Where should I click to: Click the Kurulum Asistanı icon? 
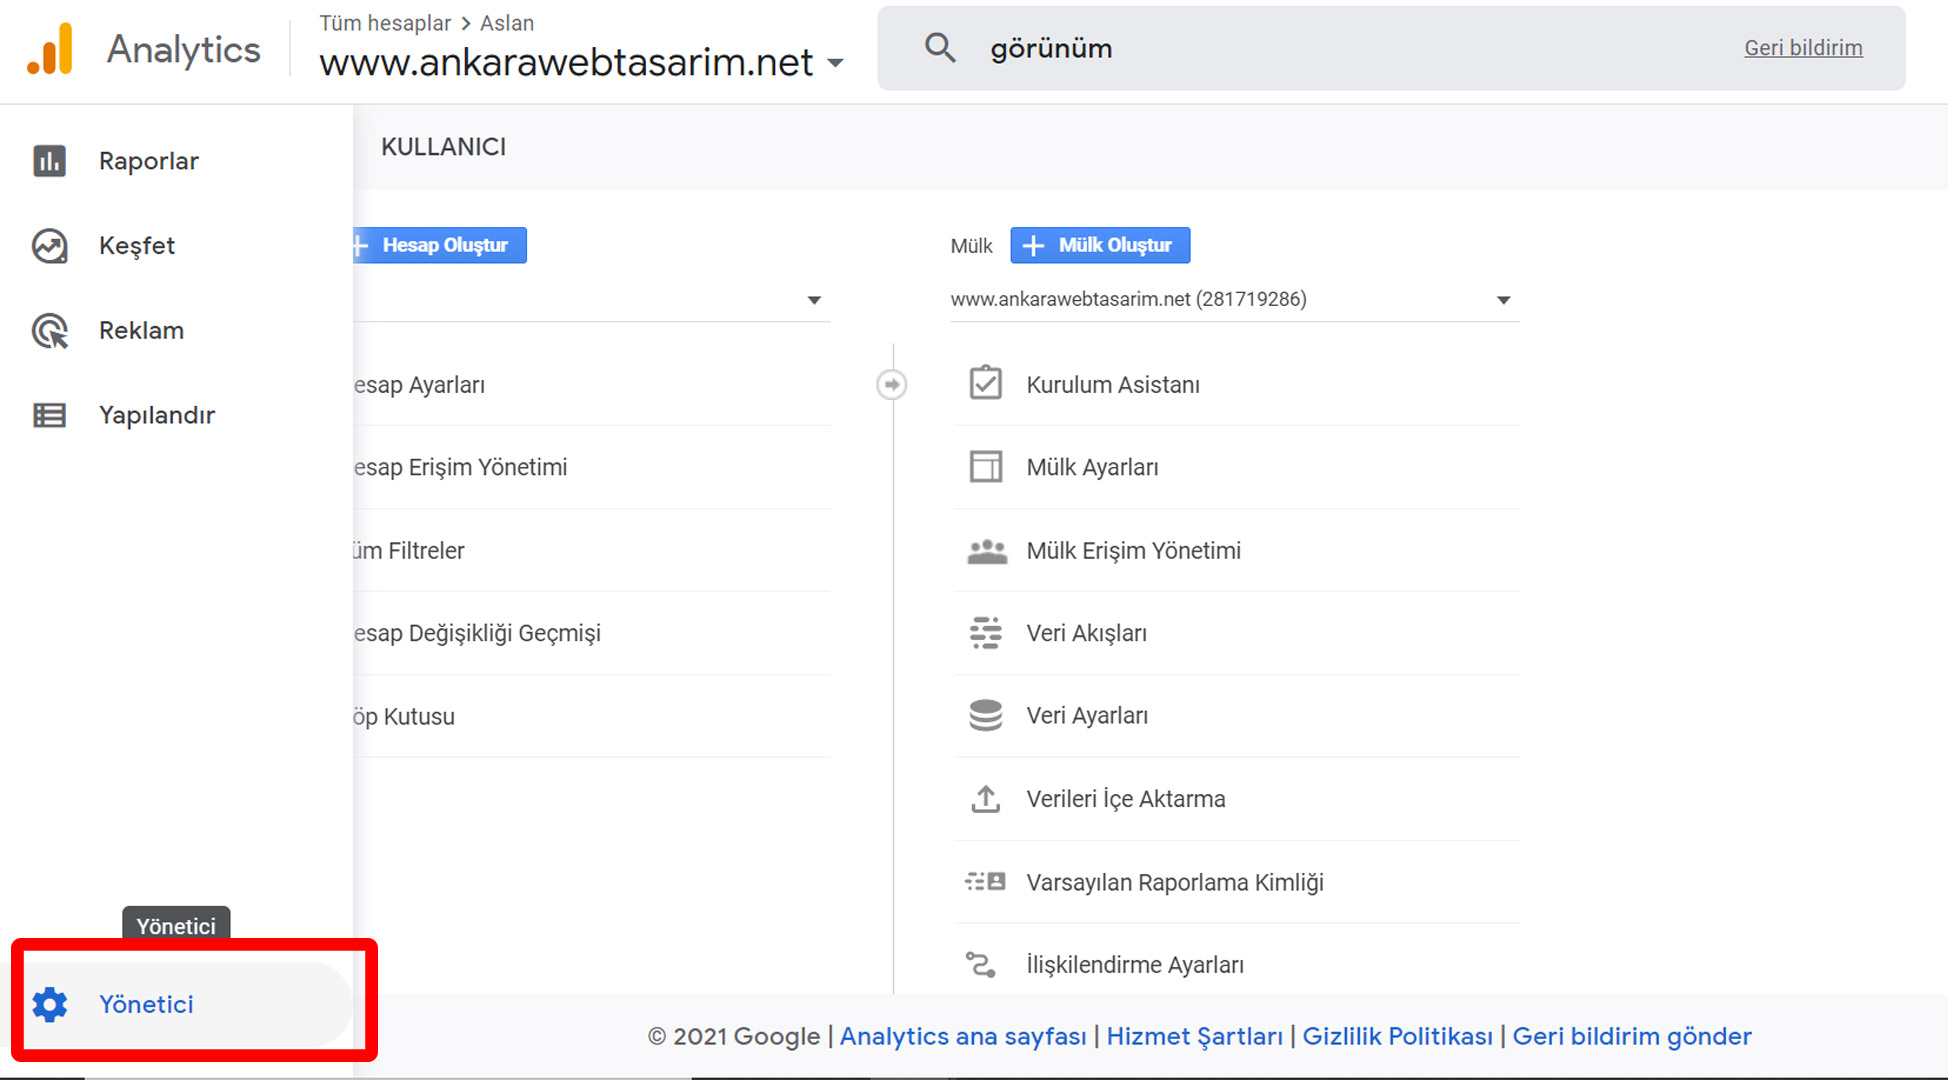click(986, 383)
